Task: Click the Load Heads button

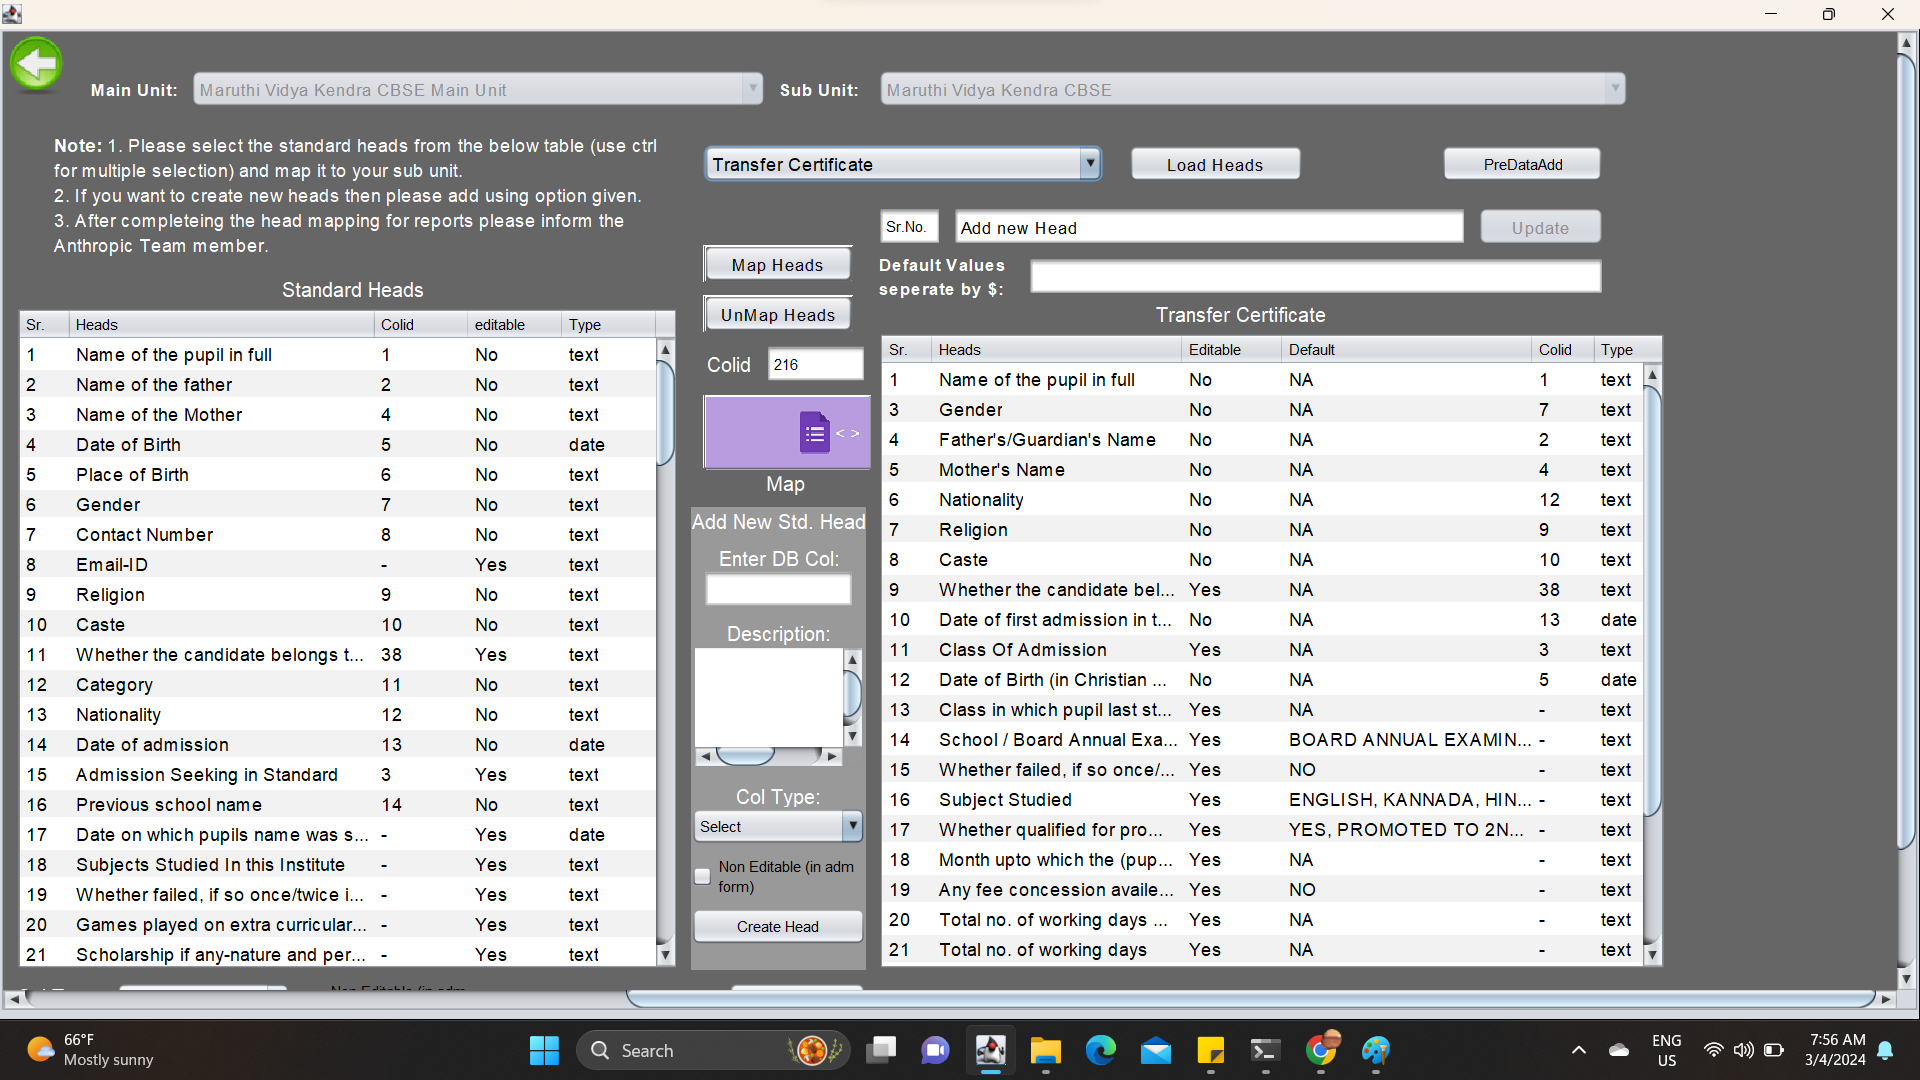Action: click(1214, 165)
